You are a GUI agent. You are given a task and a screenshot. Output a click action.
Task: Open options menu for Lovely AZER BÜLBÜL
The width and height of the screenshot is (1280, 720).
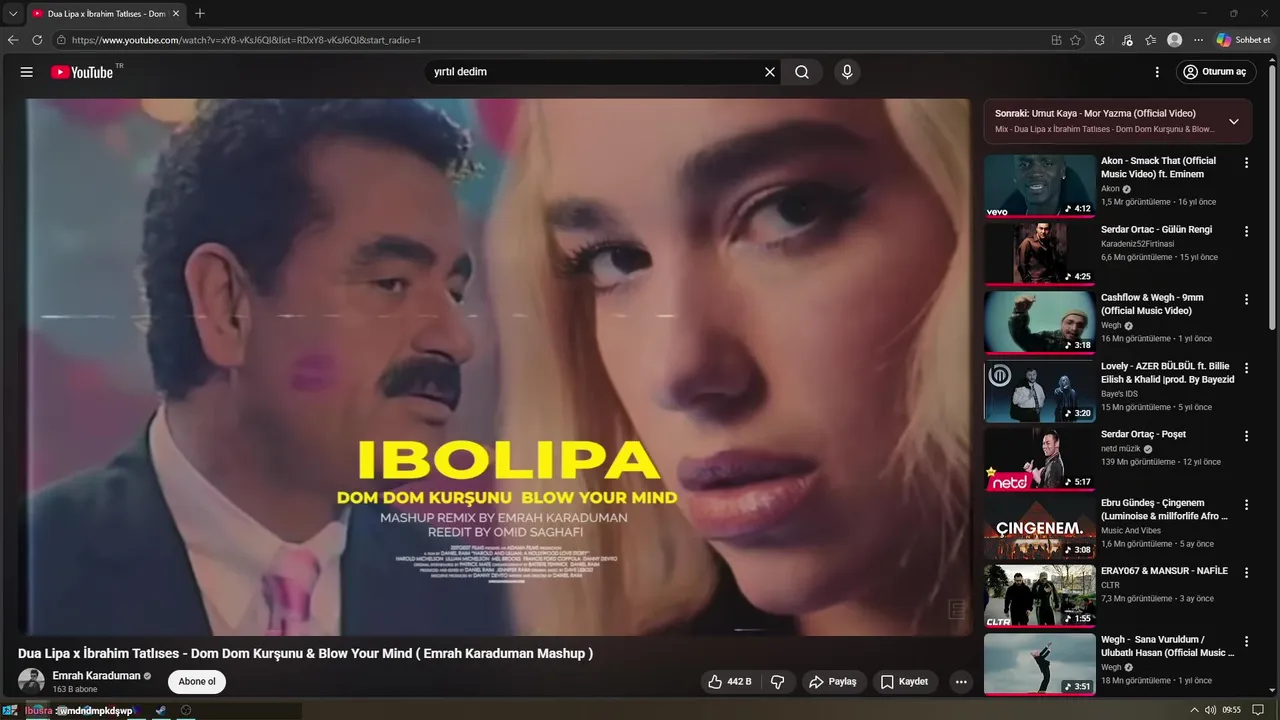coord(1246,368)
